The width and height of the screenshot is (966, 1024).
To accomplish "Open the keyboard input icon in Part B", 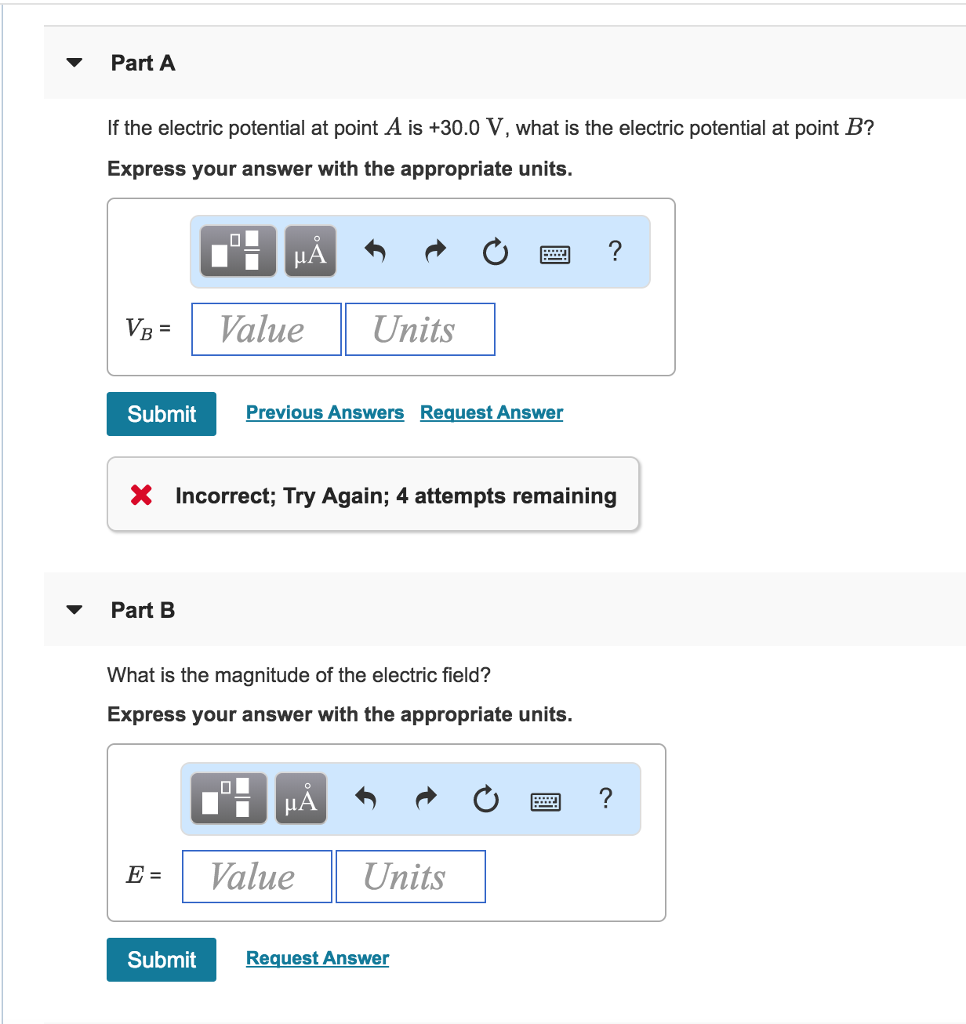I will [x=545, y=800].
